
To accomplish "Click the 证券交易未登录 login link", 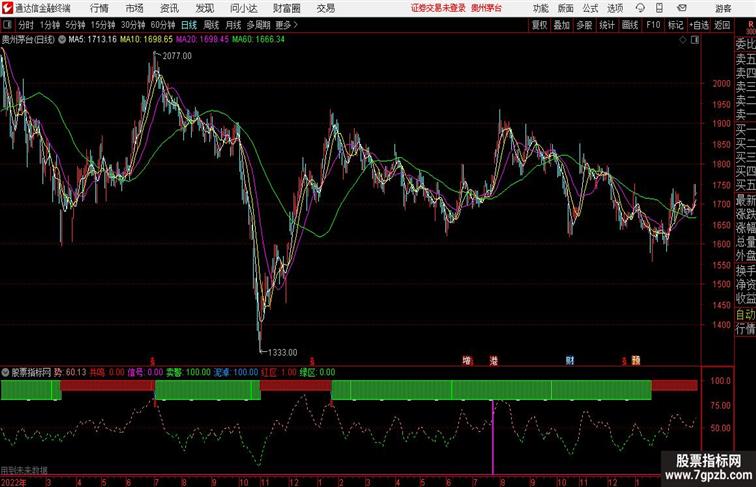I will pos(438,8).
